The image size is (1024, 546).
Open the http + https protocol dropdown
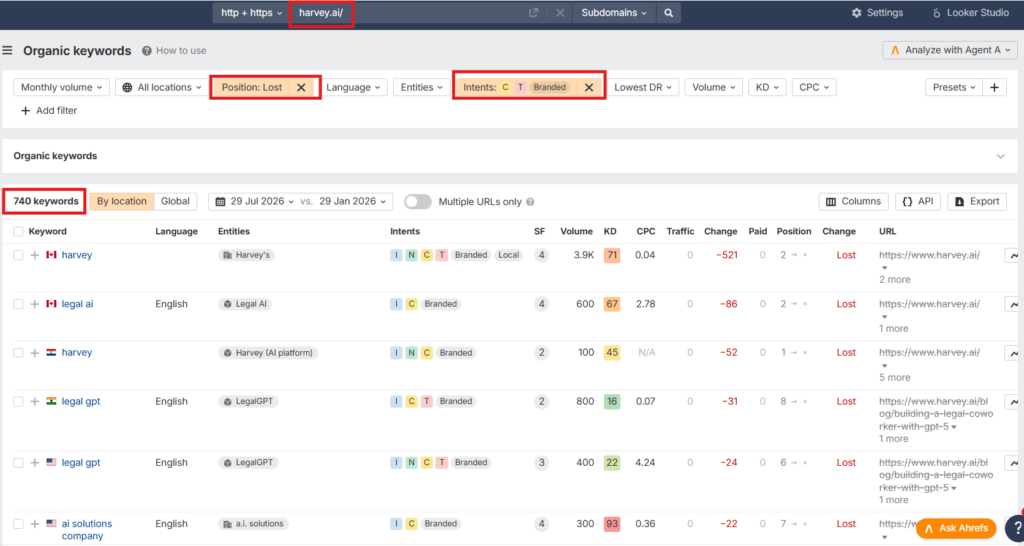click(251, 13)
